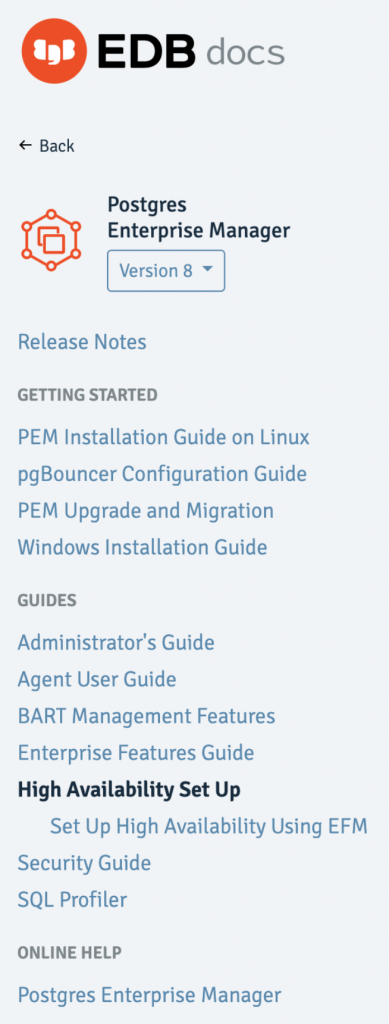The image size is (389, 1024).
Task: Select Agent User Guide
Action: pyautogui.click(x=97, y=680)
